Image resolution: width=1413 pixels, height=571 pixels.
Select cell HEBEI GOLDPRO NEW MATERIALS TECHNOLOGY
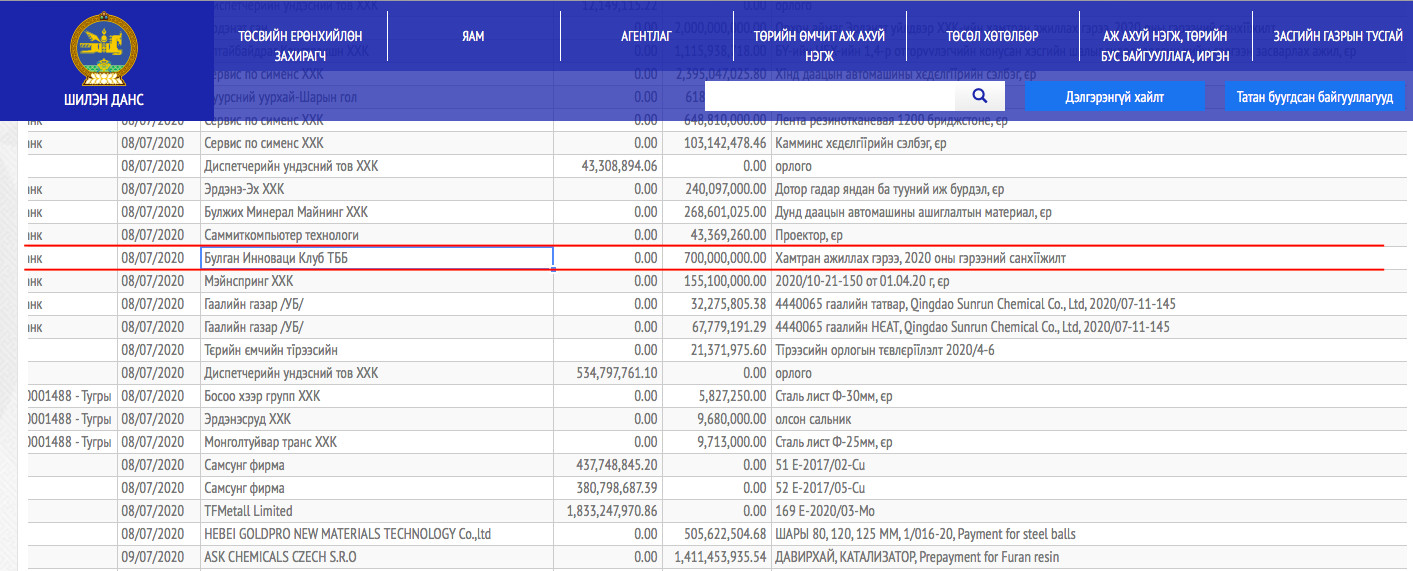(377, 534)
